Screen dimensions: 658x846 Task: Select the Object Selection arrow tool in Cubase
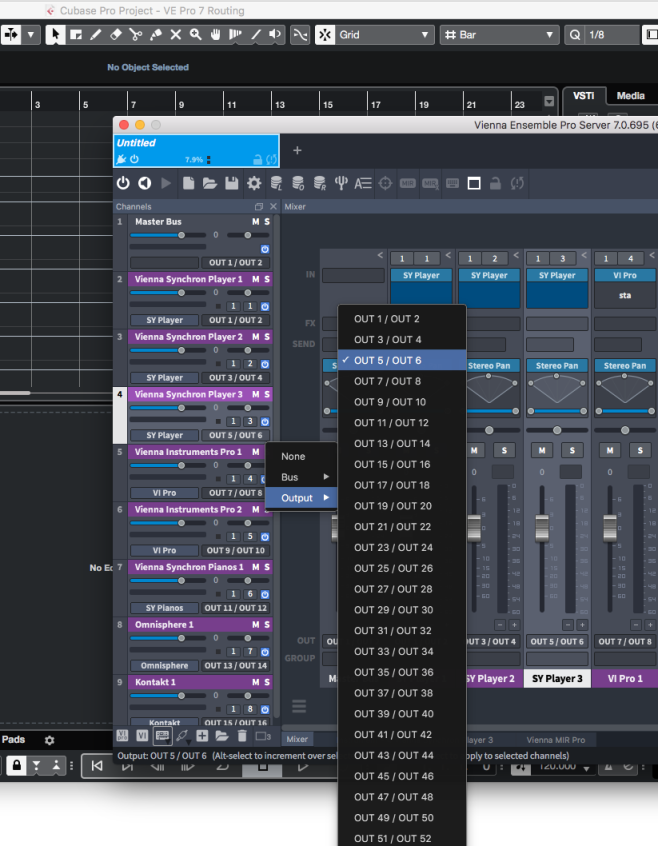tap(55, 35)
